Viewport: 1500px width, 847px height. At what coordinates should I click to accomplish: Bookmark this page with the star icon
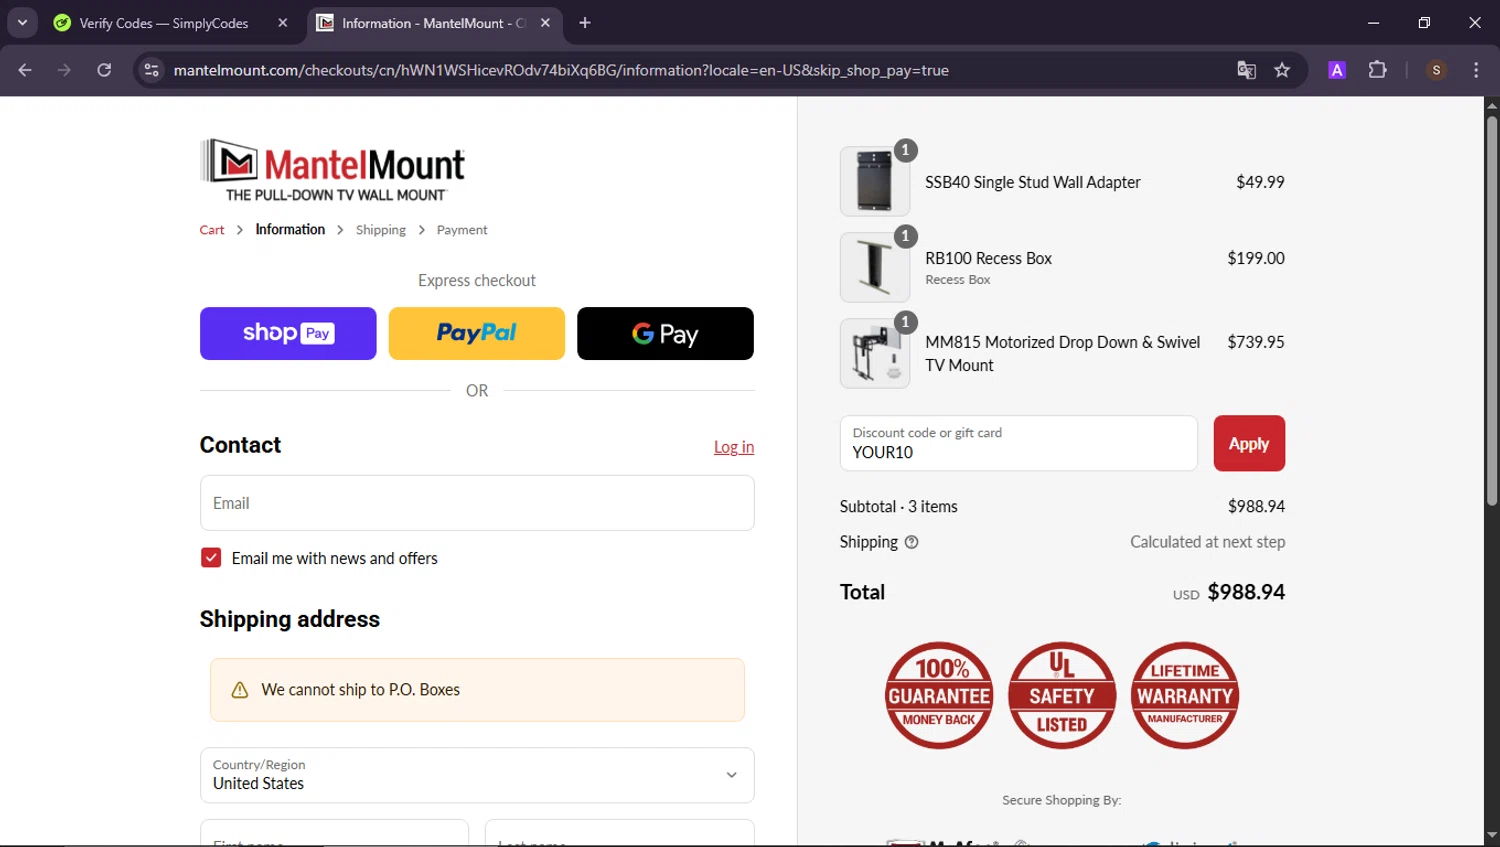click(1282, 70)
